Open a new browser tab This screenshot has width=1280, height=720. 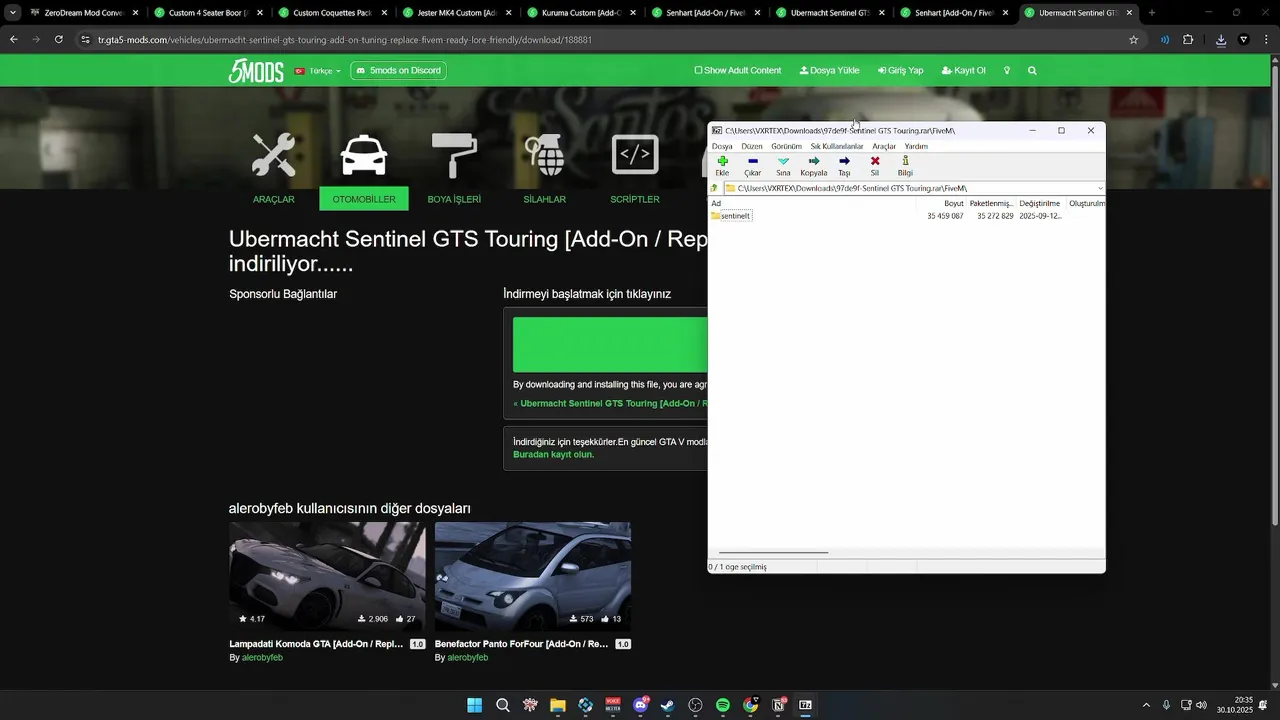coord(1152,13)
